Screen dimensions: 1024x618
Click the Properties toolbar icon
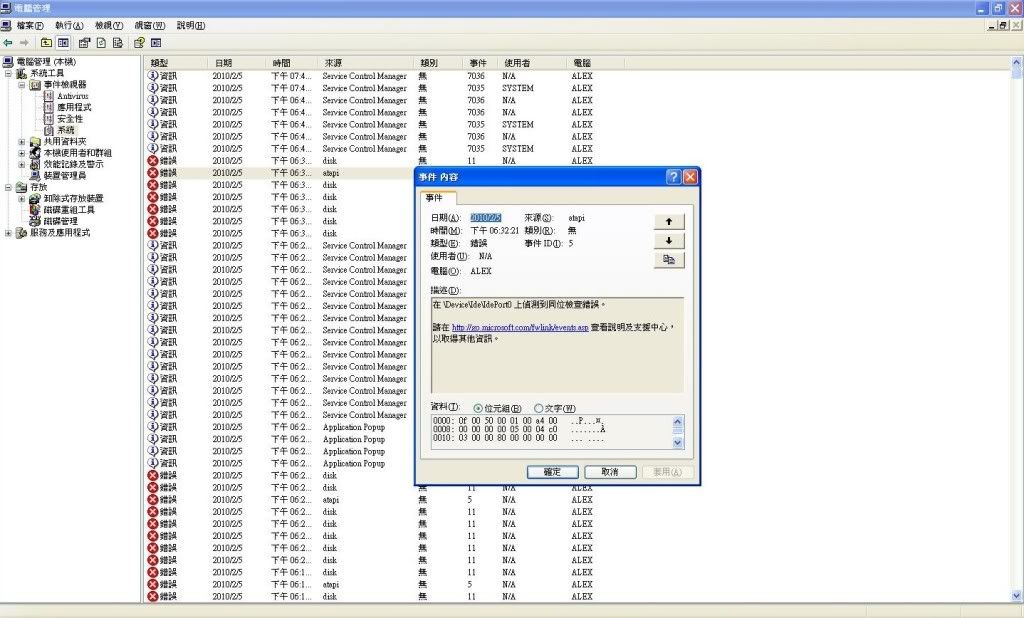tap(84, 43)
